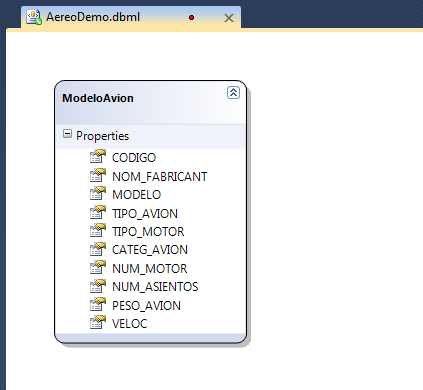Click the CODIGO property icon
423x390 pixels.
(x=98, y=156)
